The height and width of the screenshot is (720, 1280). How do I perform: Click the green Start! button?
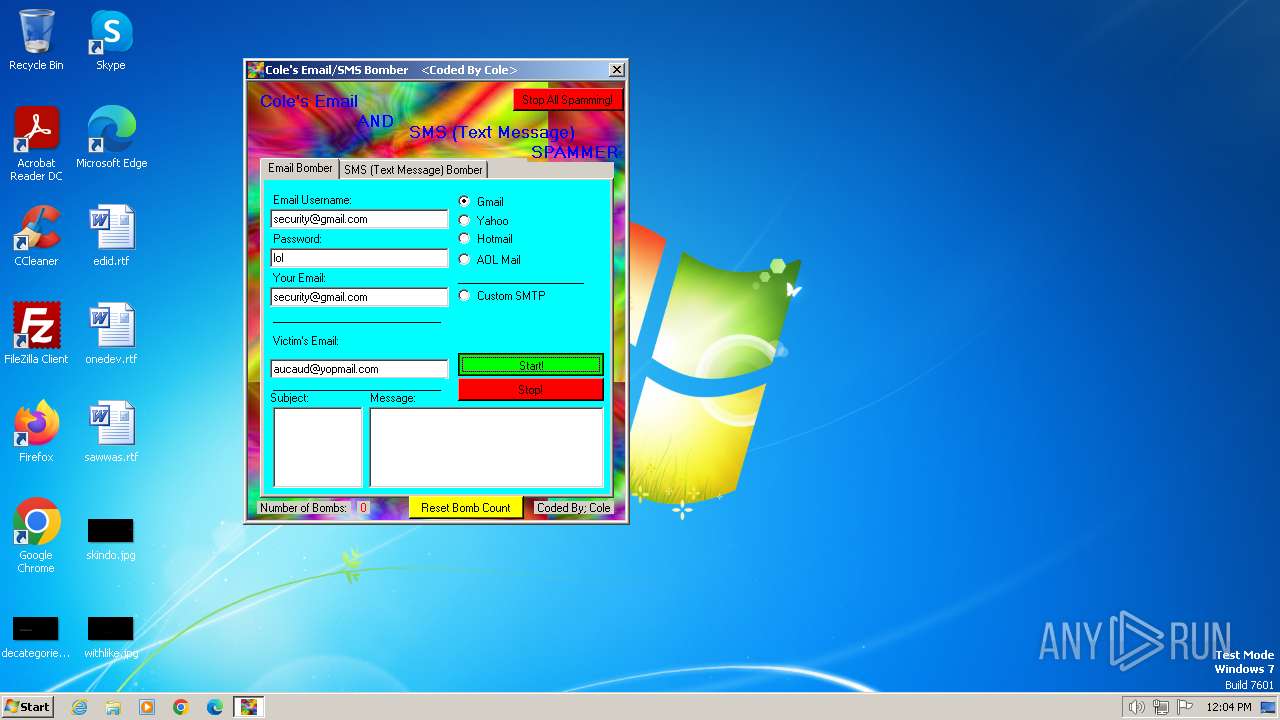(531, 365)
